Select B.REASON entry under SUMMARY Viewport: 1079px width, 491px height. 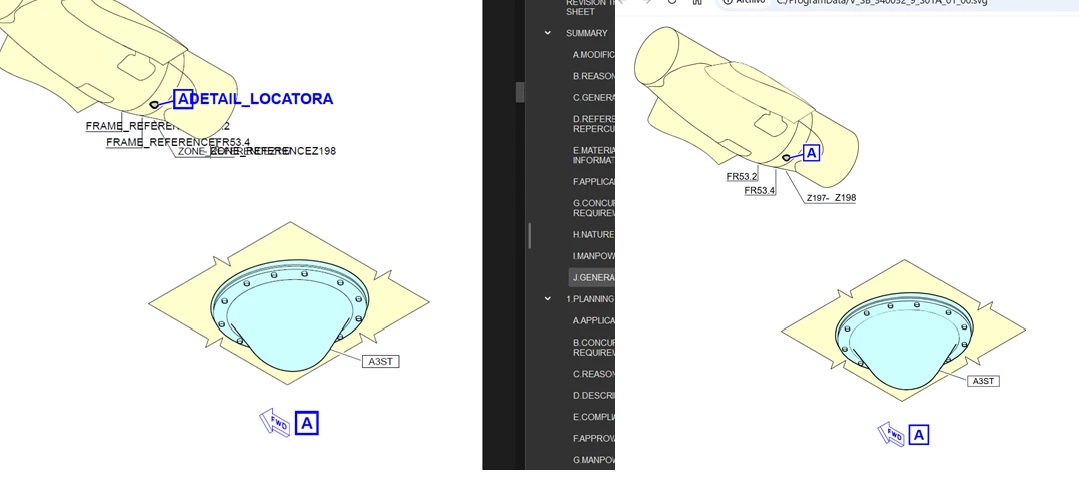tap(593, 76)
